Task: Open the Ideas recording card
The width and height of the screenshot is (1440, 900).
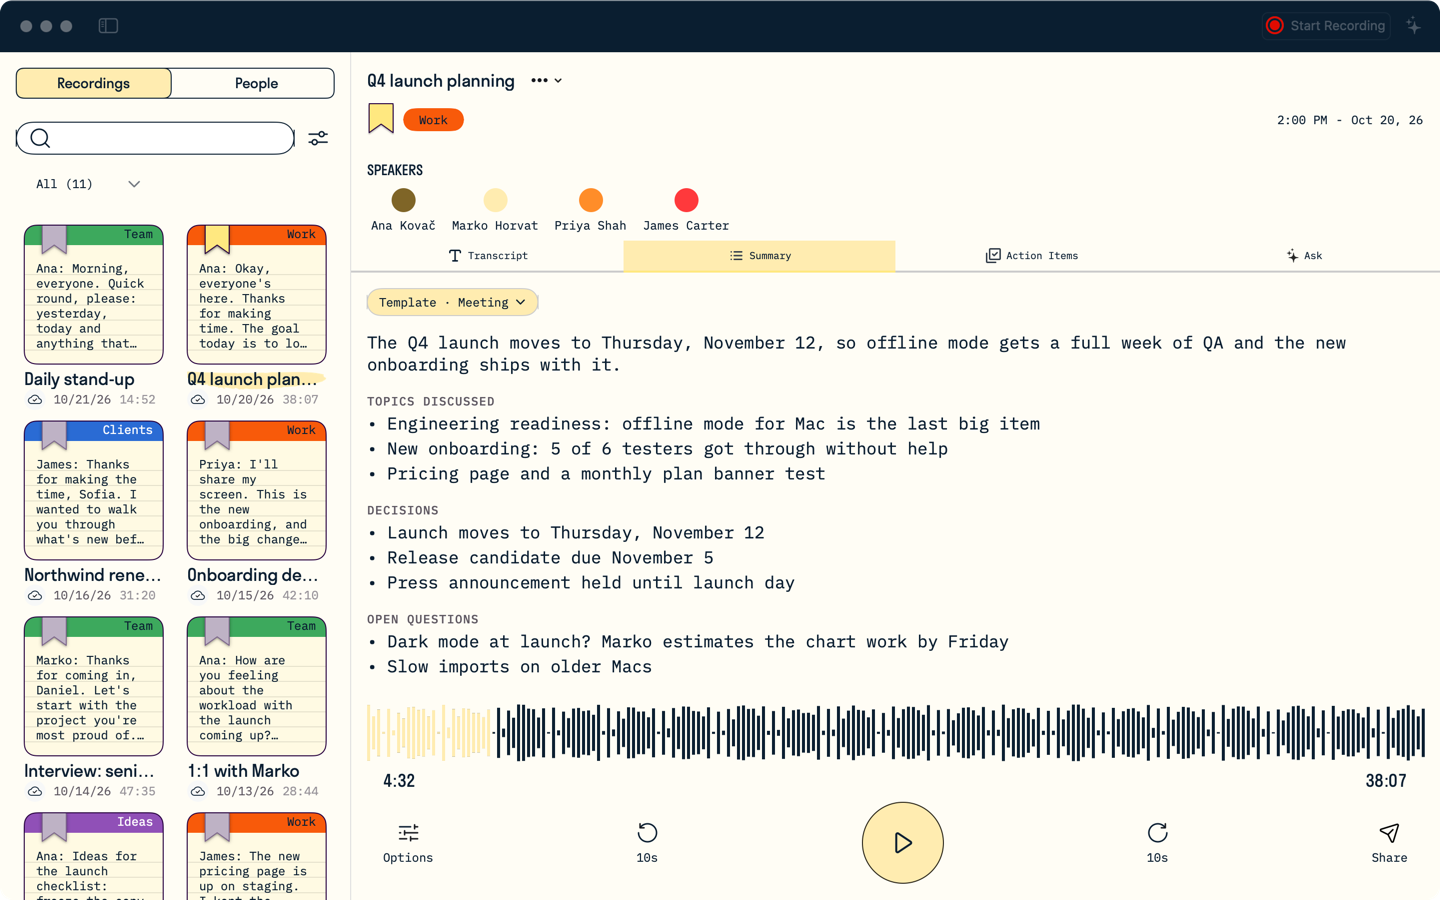Action: pos(94,856)
